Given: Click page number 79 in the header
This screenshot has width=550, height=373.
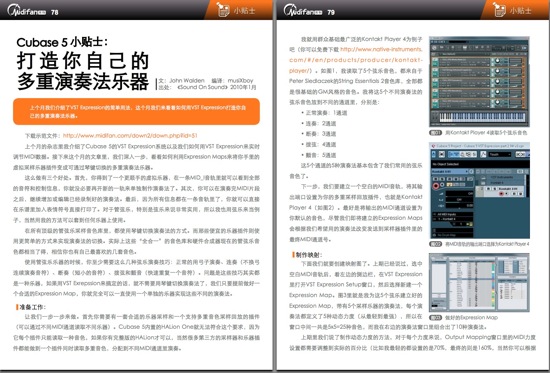Looking at the screenshot, I should click(331, 12).
